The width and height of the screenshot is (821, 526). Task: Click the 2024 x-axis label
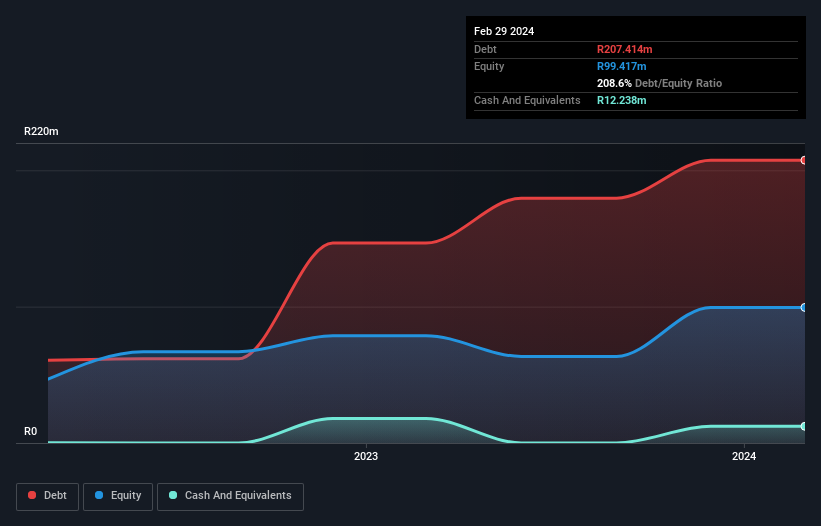tap(744, 456)
